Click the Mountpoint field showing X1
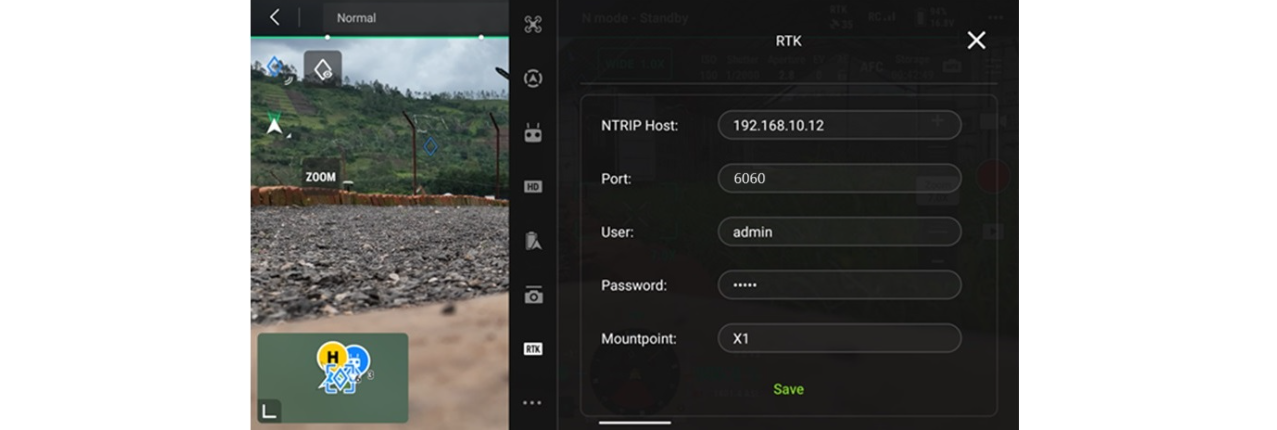The image size is (1277, 430). pyautogui.click(x=839, y=338)
